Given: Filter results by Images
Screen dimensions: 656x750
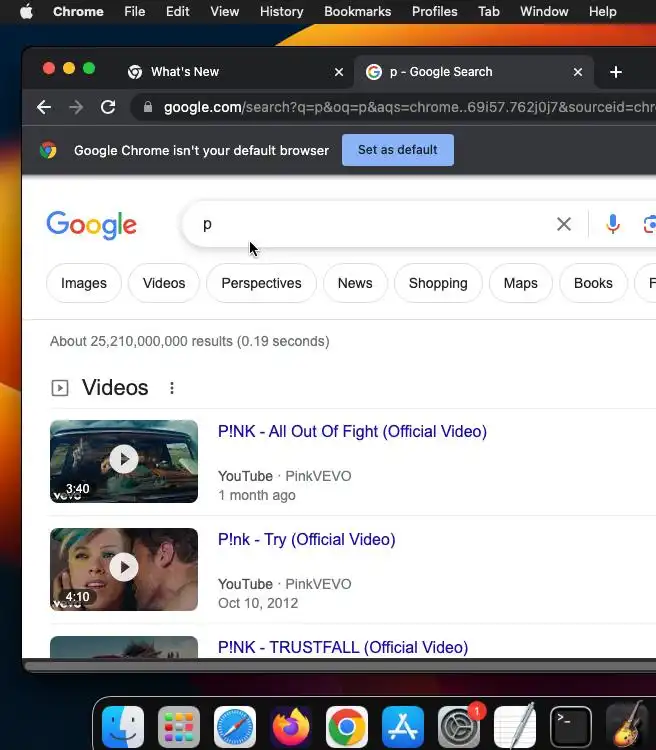Looking at the screenshot, I should point(84,283).
